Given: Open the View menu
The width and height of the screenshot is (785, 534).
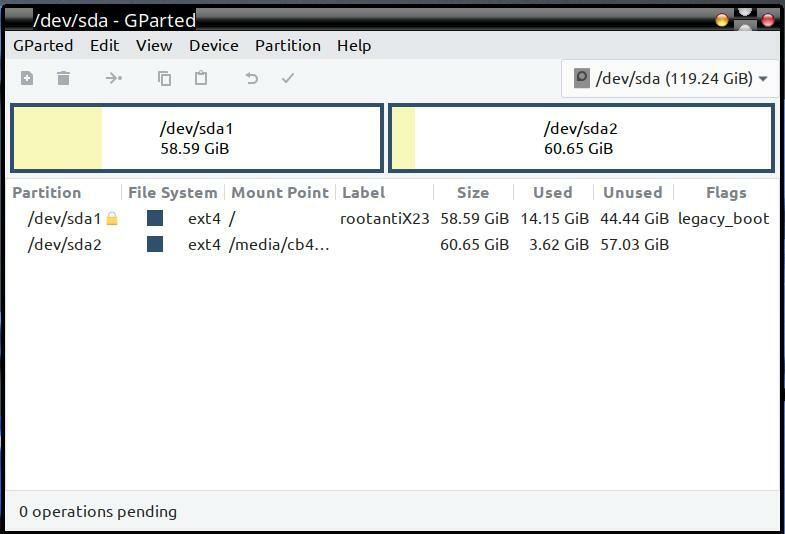Looking at the screenshot, I should (154, 46).
